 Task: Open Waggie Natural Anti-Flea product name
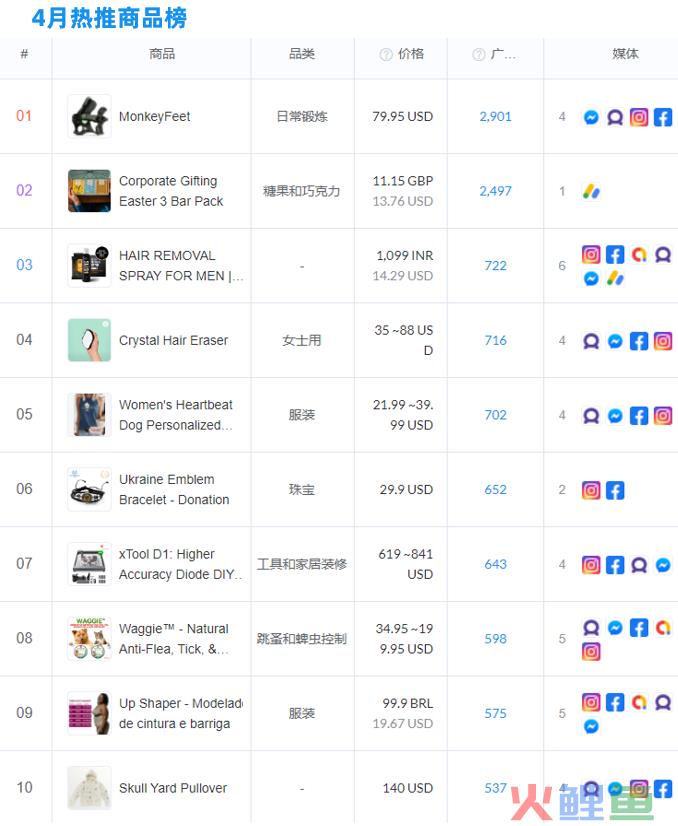(x=174, y=639)
